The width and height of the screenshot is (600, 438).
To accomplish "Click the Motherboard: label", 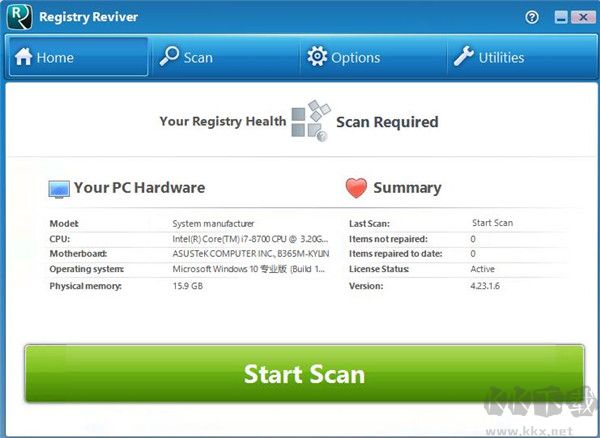I will pyautogui.click(x=78, y=254).
